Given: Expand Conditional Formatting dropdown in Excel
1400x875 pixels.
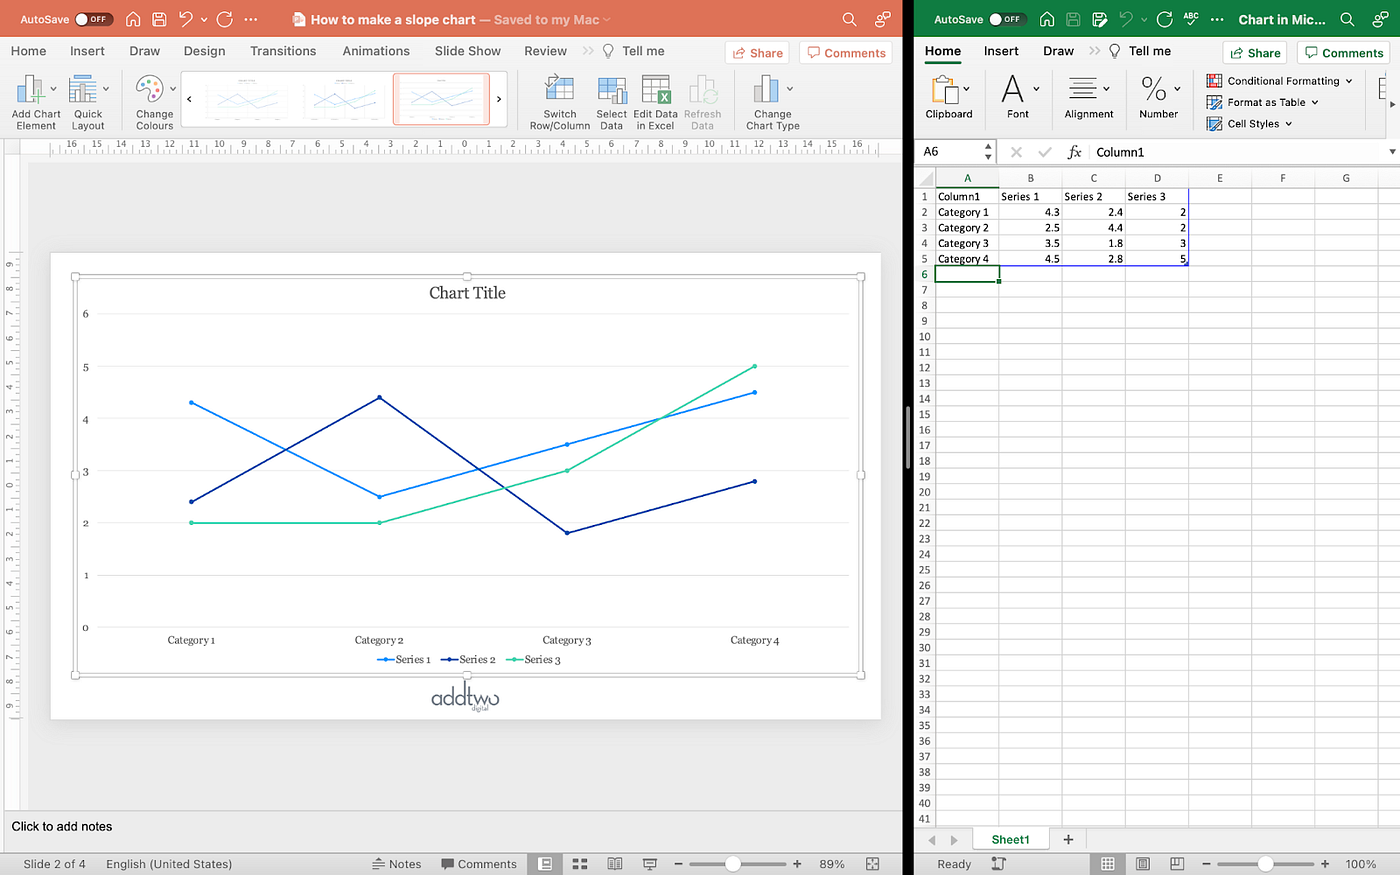Looking at the screenshot, I should (x=1349, y=81).
